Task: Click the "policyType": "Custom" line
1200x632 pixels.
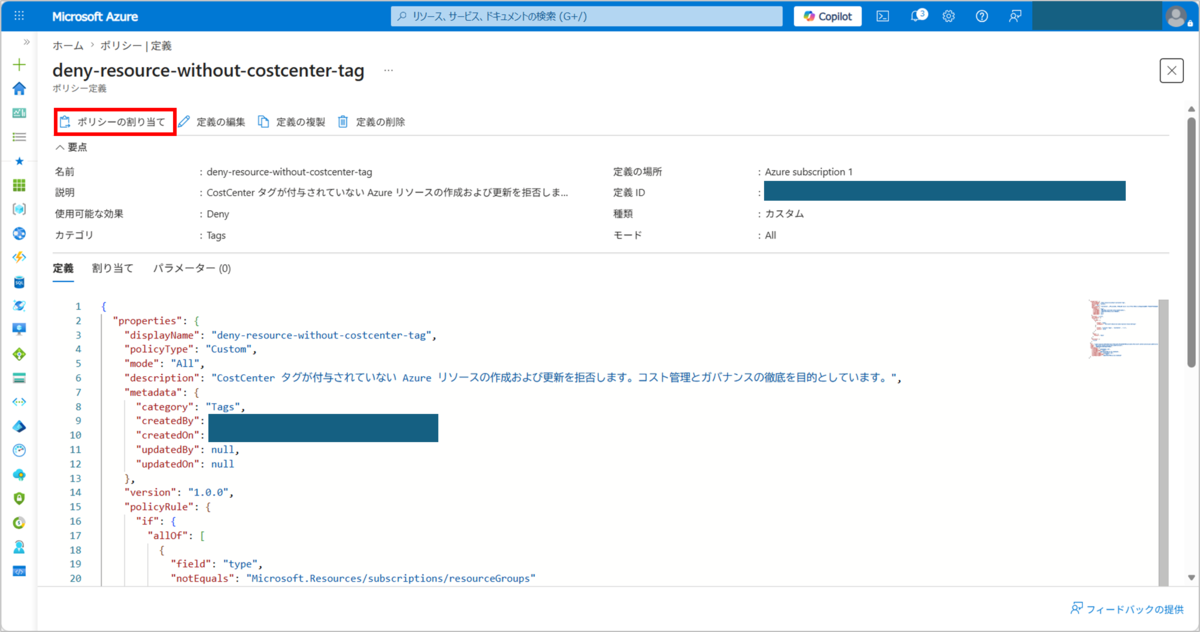Action: (191, 350)
